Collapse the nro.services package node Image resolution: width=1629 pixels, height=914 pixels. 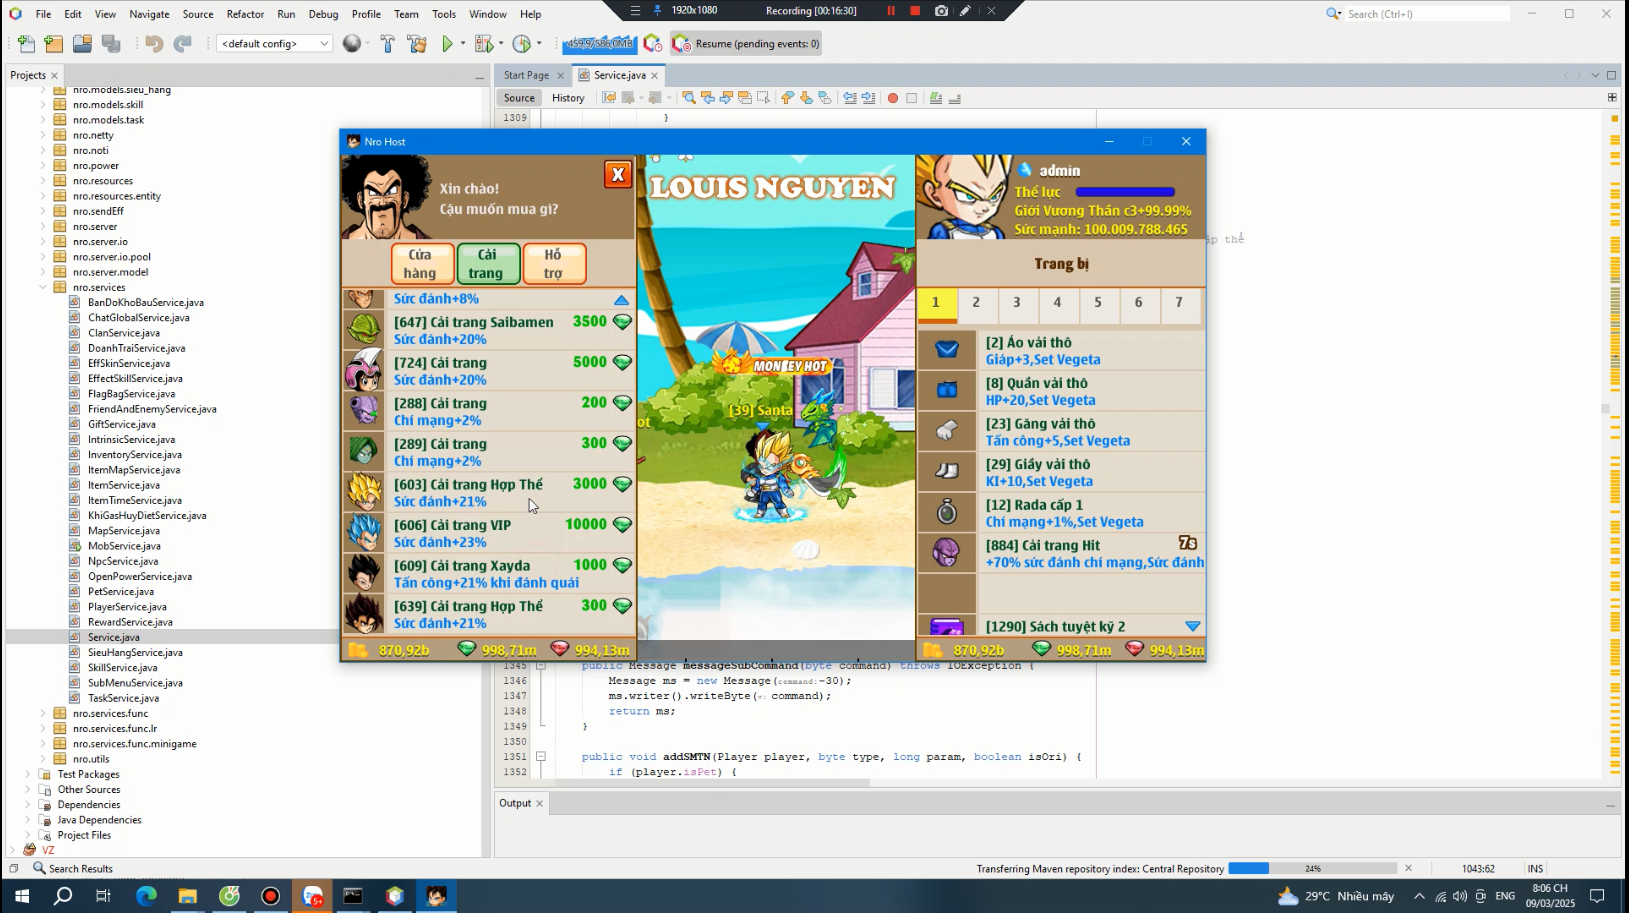[43, 287]
